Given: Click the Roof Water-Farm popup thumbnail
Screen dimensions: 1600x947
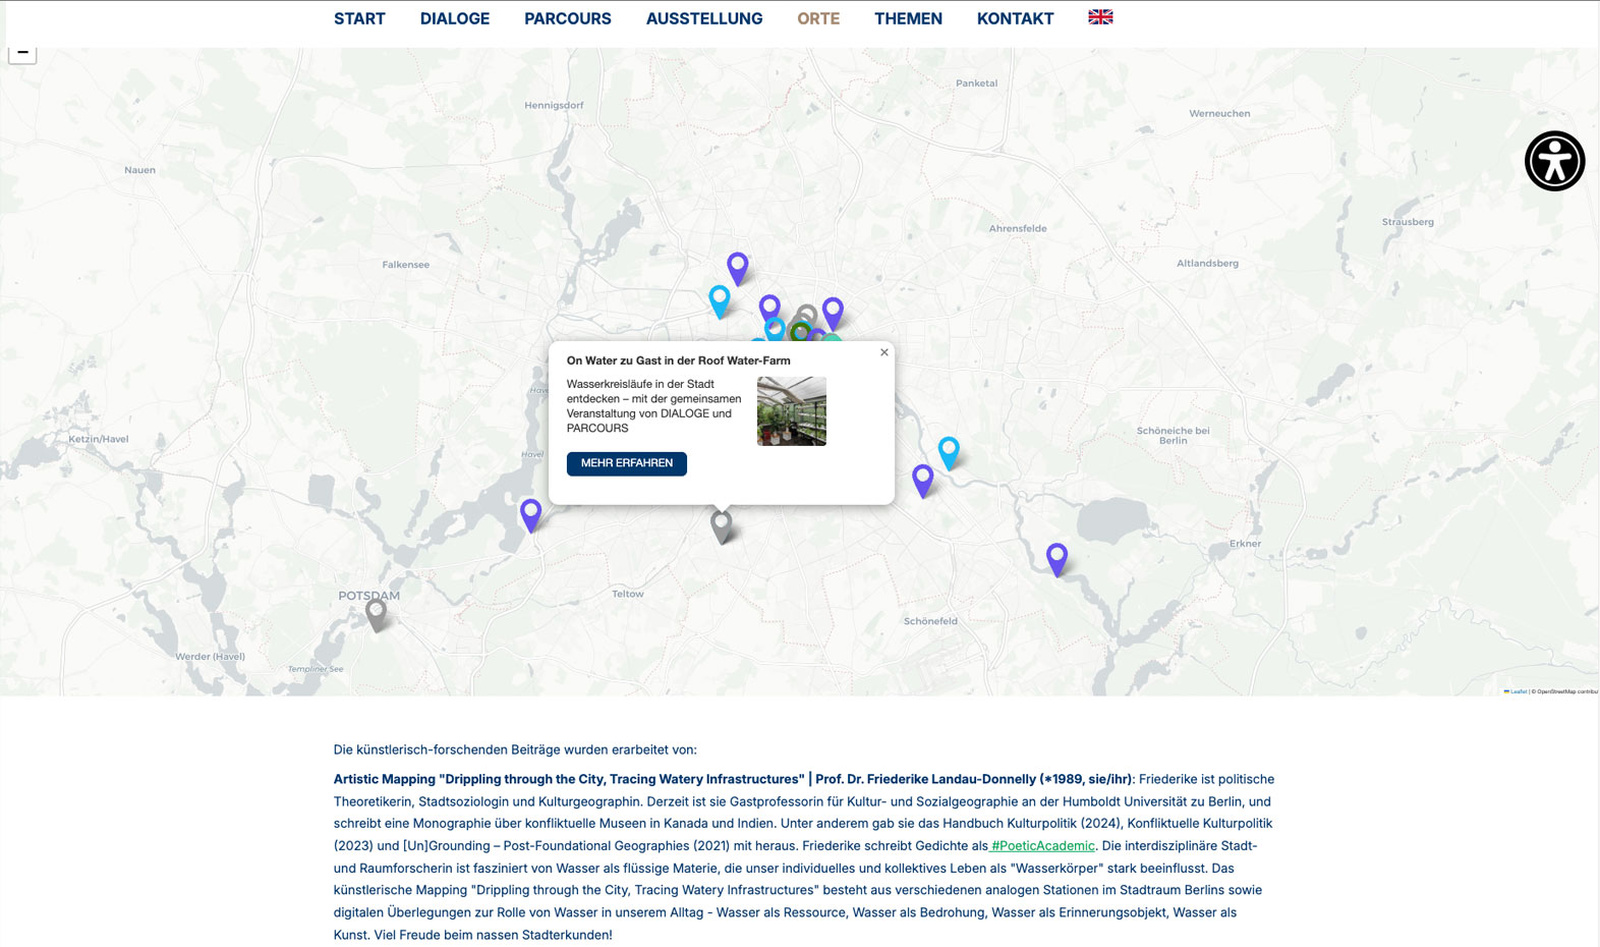Looking at the screenshot, I should pyautogui.click(x=791, y=411).
